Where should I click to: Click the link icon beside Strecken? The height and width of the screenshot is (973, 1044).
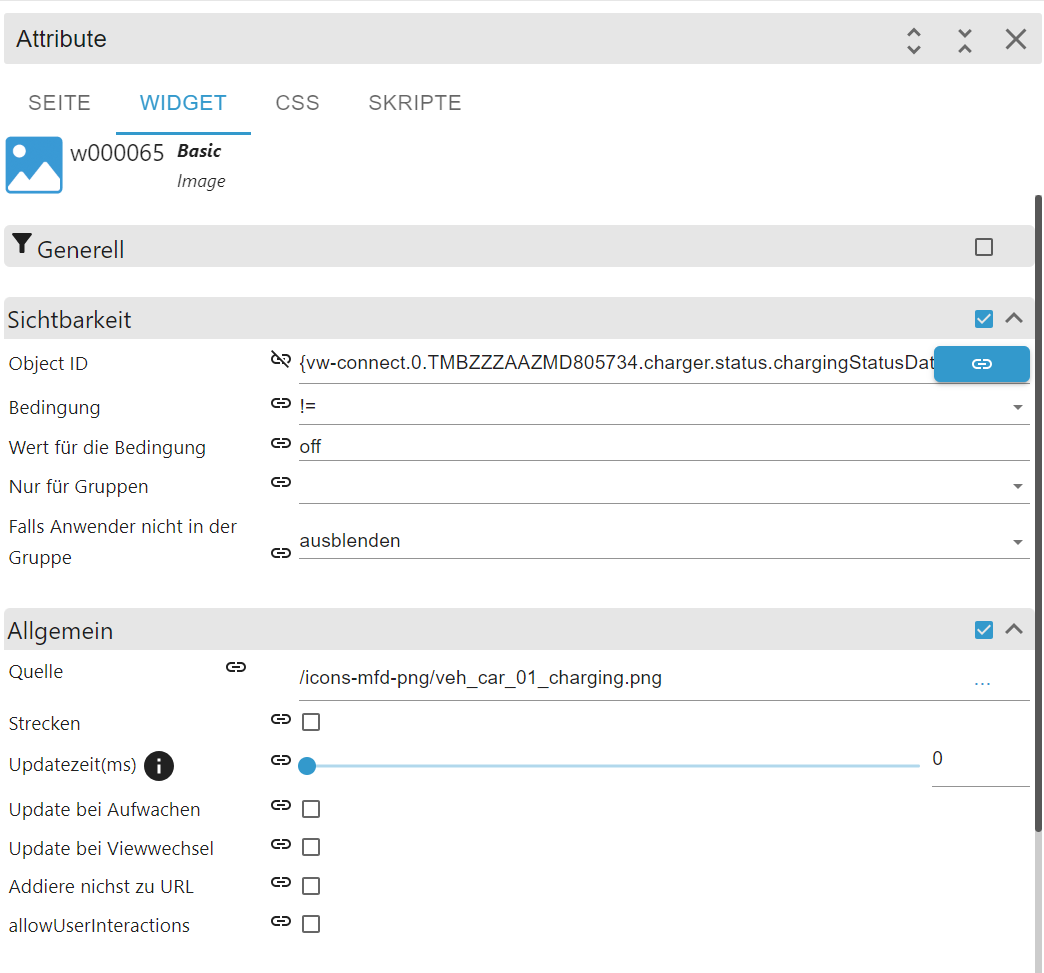[x=281, y=719]
